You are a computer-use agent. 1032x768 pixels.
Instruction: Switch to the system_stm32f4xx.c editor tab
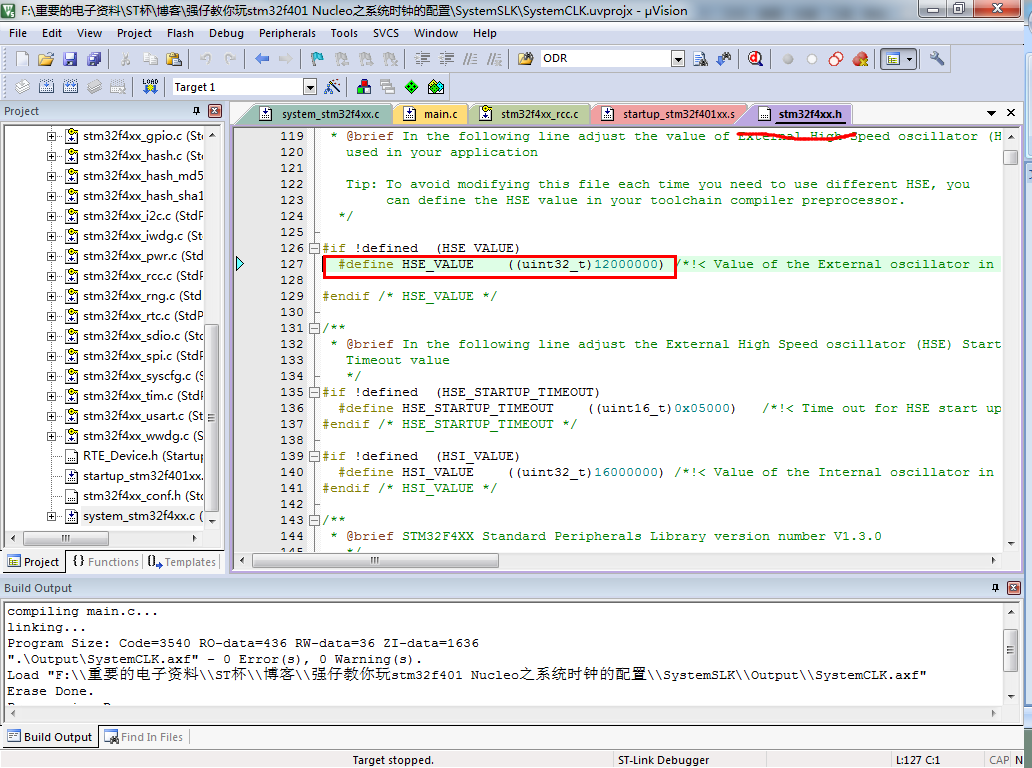click(x=321, y=114)
